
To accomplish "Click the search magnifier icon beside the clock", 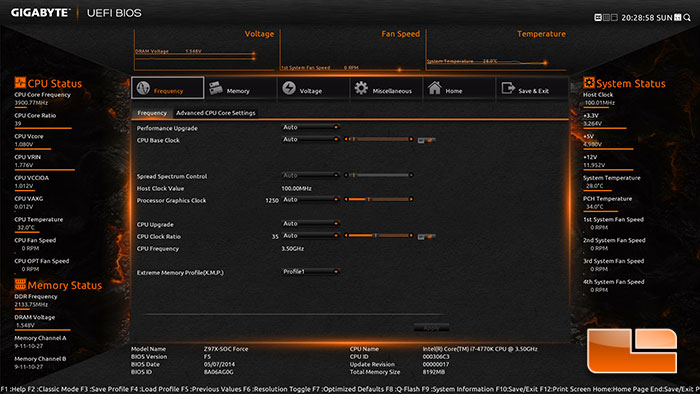I will click(687, 17).
